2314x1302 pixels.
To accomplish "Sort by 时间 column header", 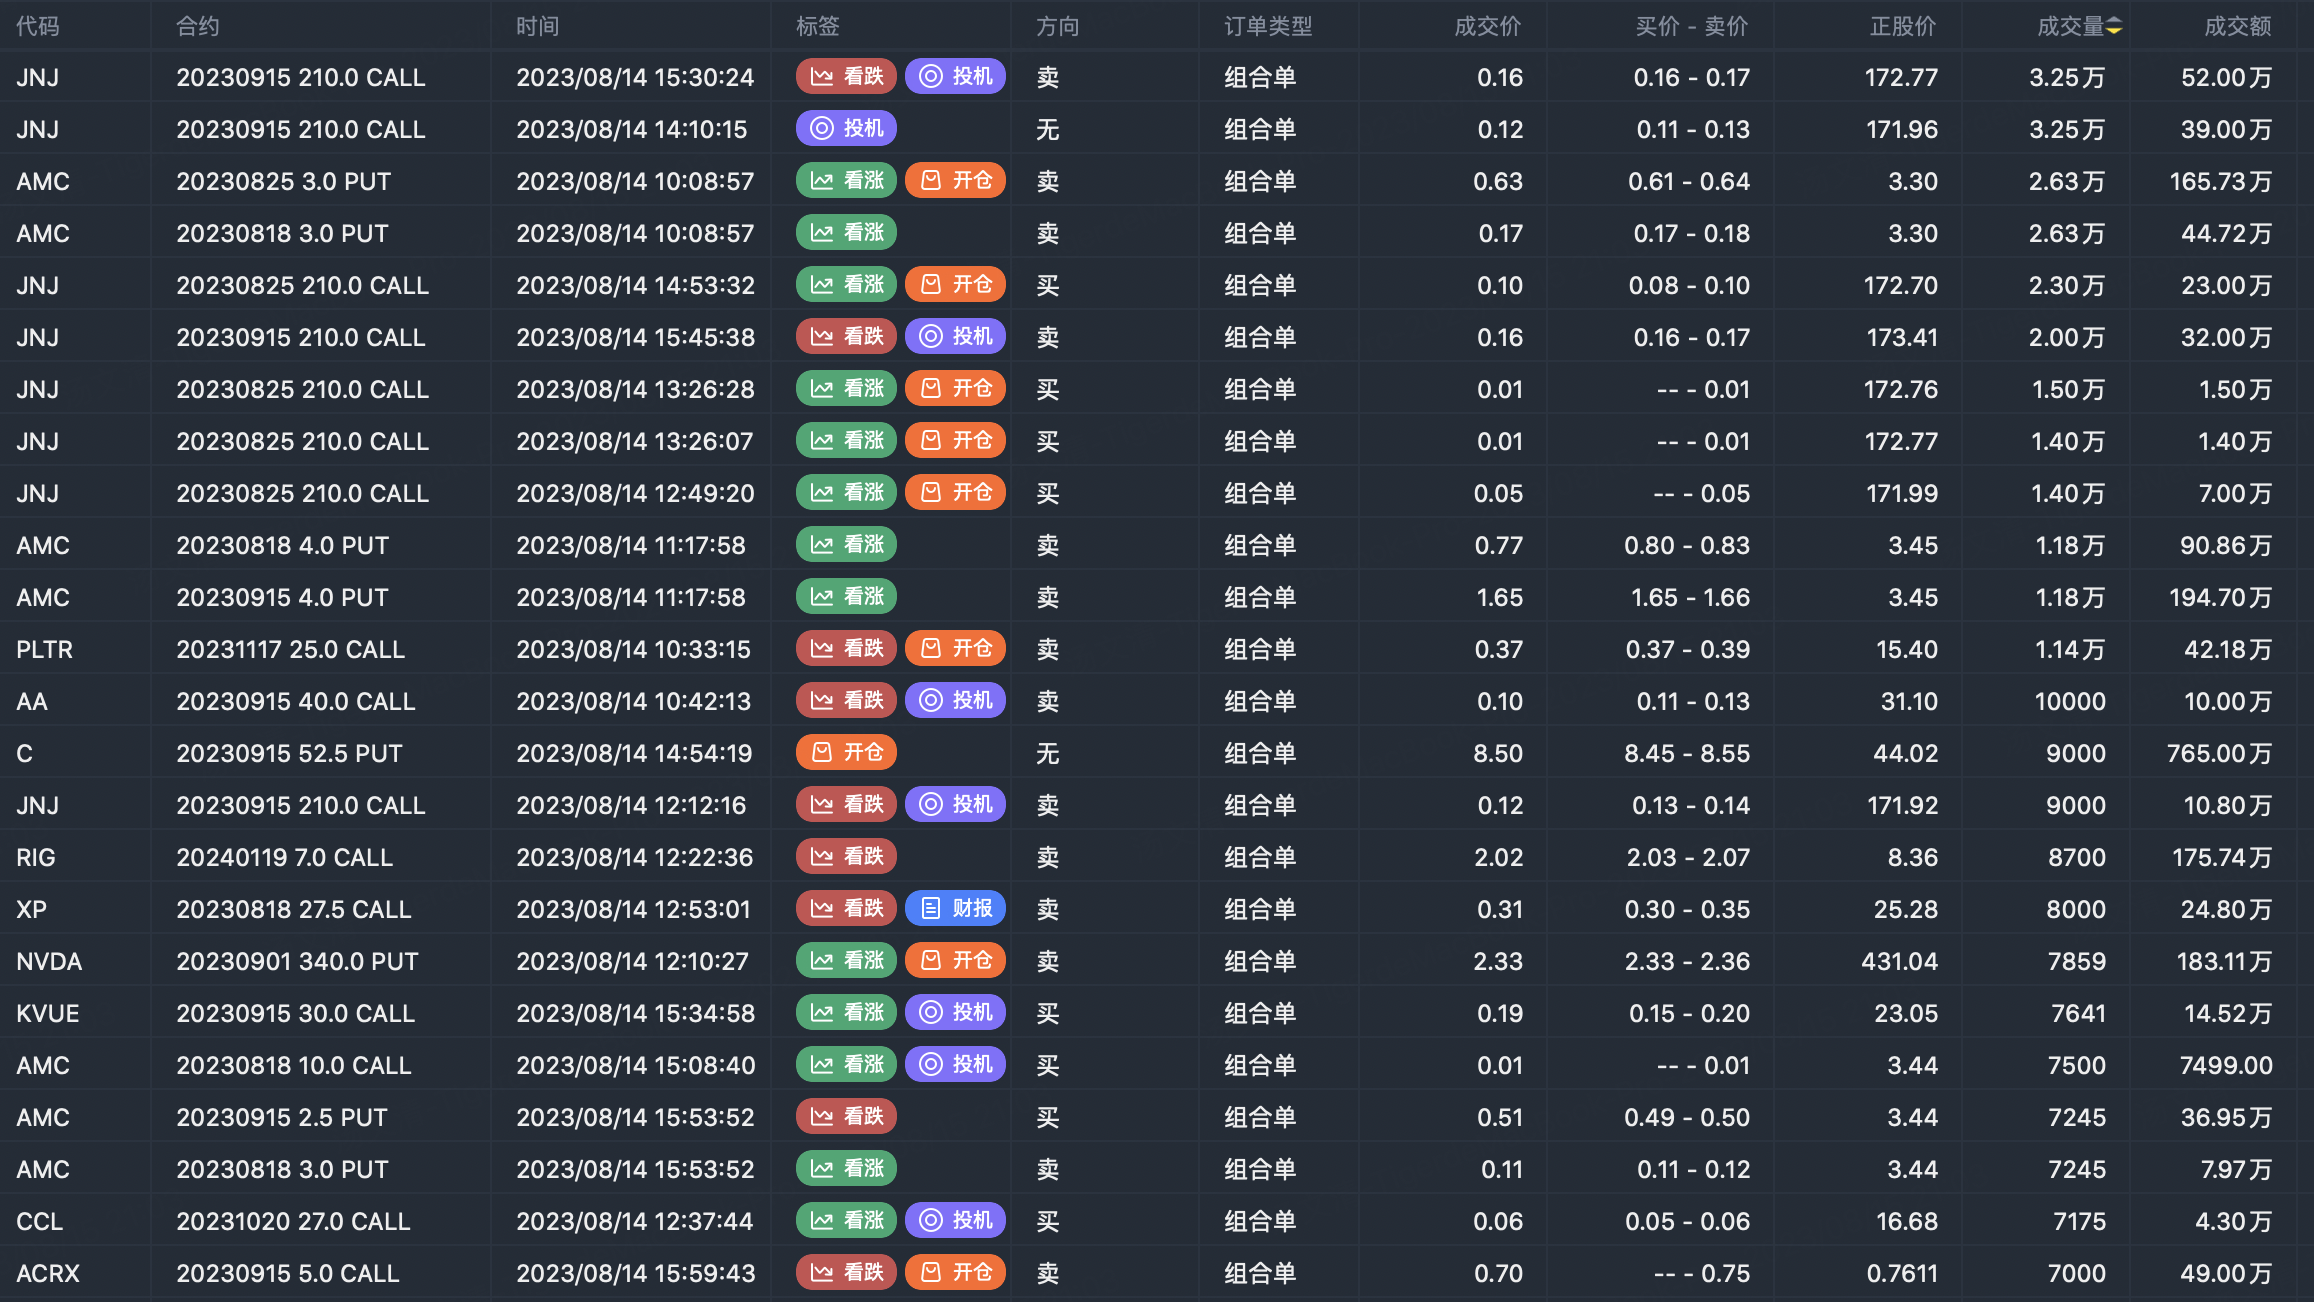I will pos(537,27).
